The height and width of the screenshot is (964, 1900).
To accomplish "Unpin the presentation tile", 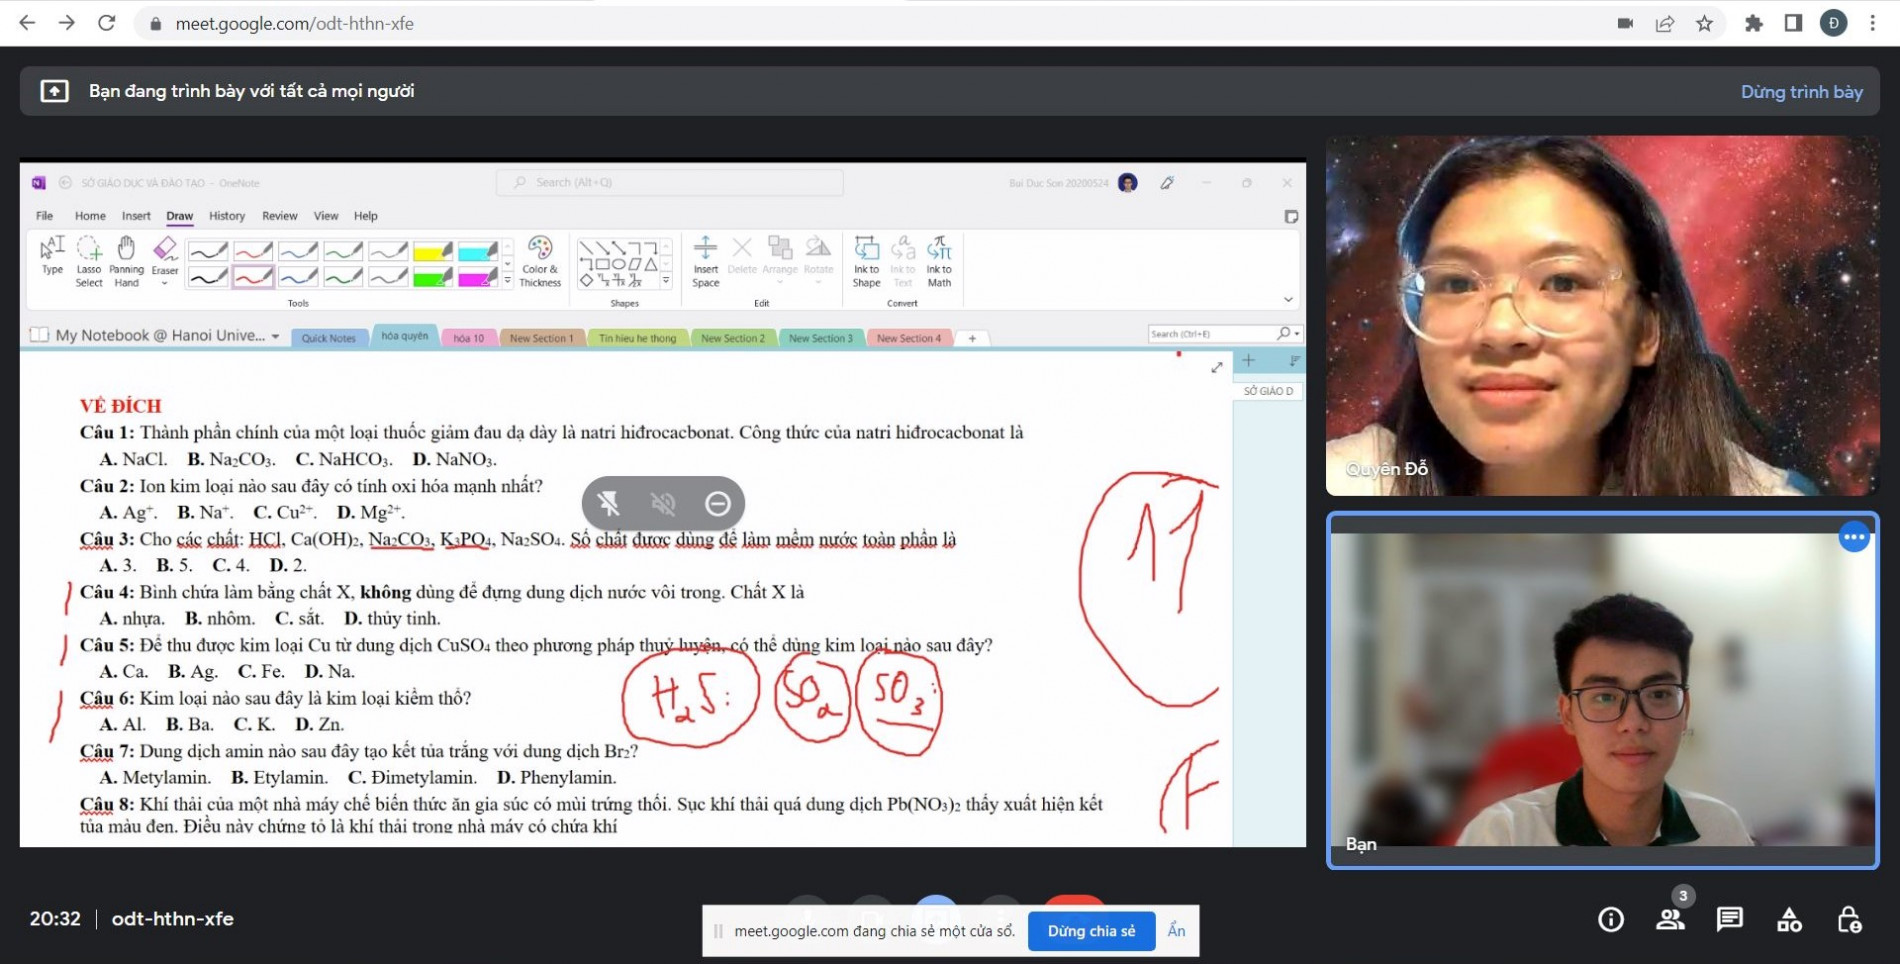I will click(x=608, y=503).
